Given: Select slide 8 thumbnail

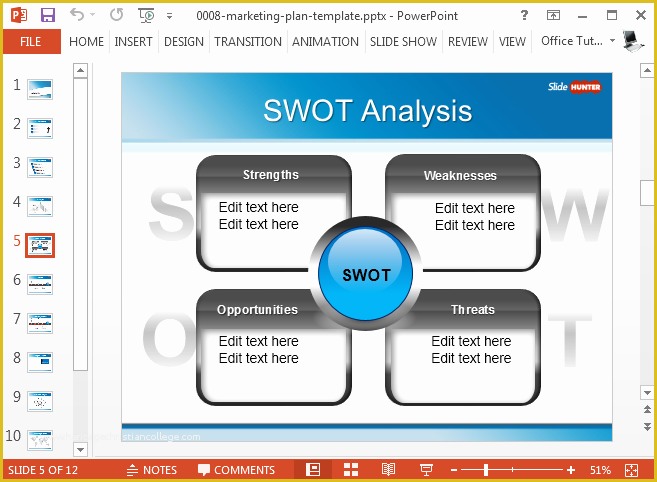Looking at the screenshot, I should pos(40,362).
